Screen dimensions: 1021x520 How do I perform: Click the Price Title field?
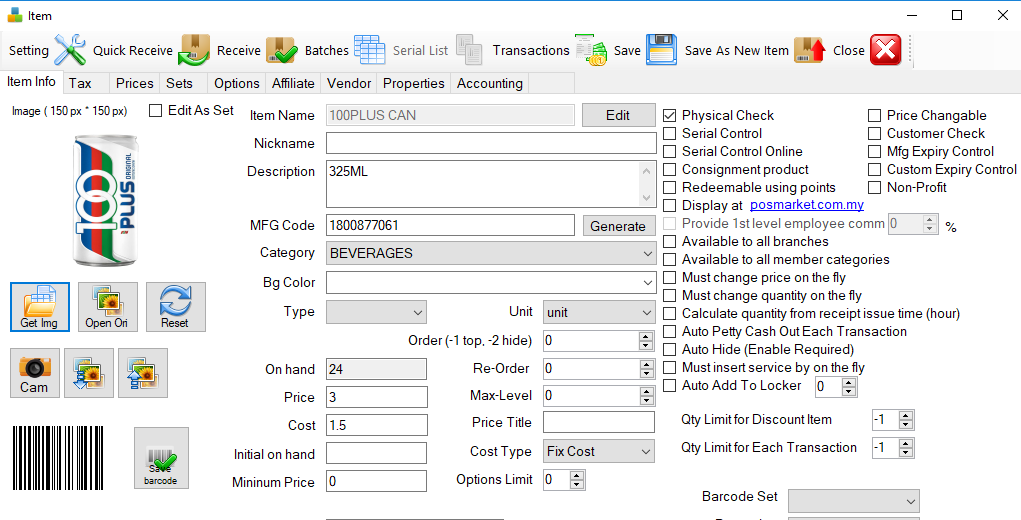point(598,422)
